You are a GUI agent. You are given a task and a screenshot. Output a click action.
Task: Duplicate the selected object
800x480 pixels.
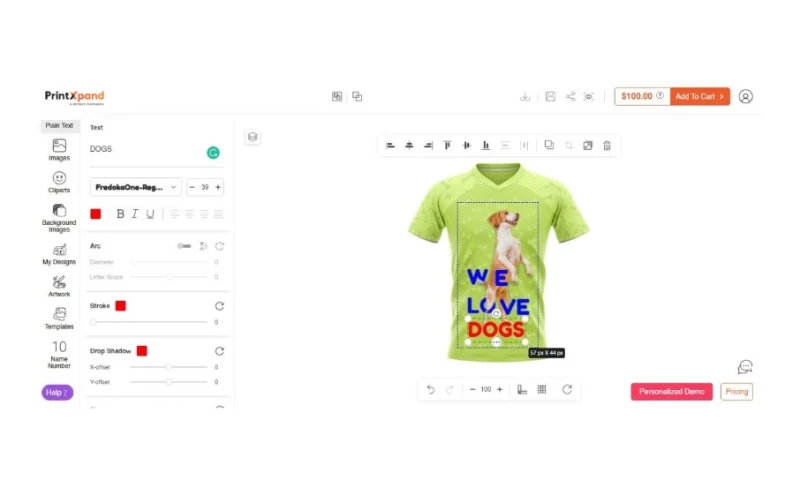pos(549,145)
